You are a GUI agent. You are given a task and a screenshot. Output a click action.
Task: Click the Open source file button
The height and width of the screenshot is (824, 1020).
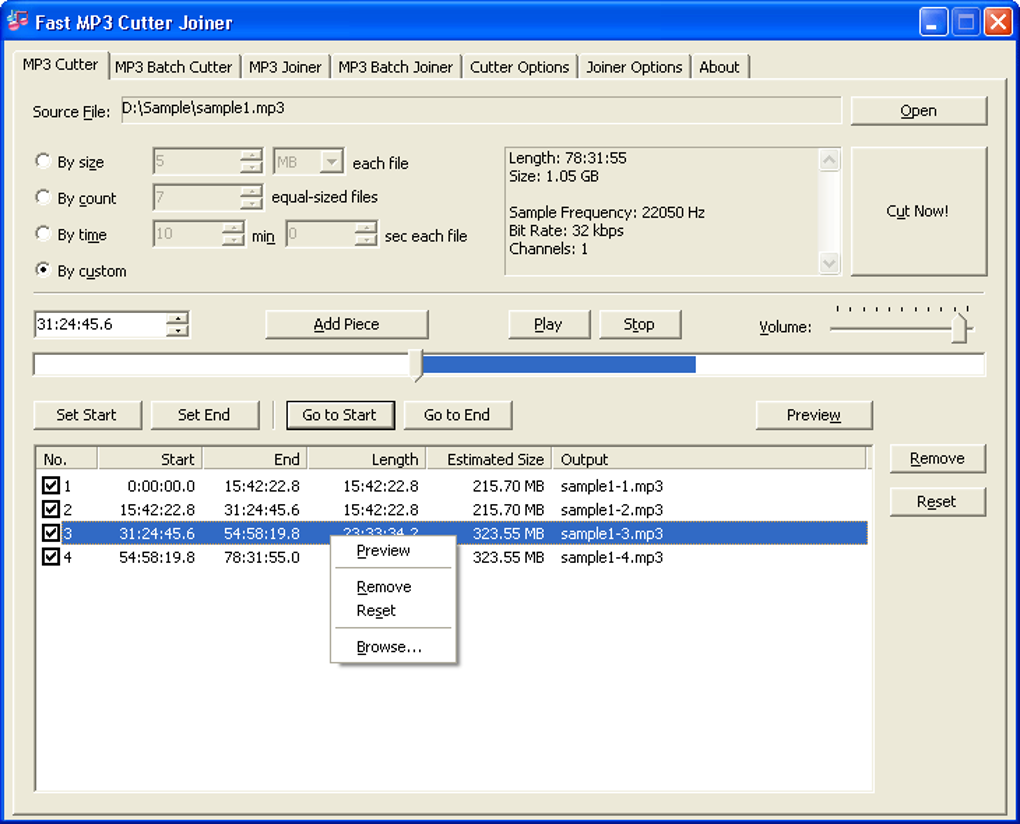pos(919,111)
